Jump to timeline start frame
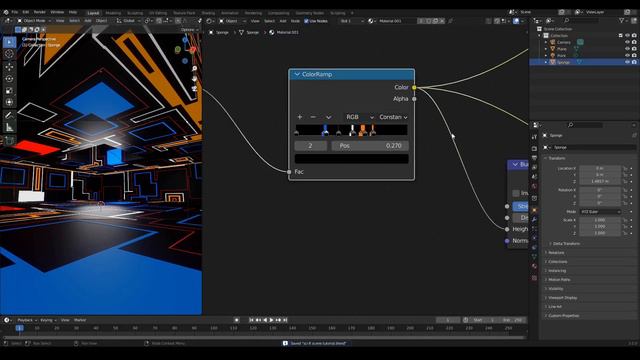 [x=251, y=320]
